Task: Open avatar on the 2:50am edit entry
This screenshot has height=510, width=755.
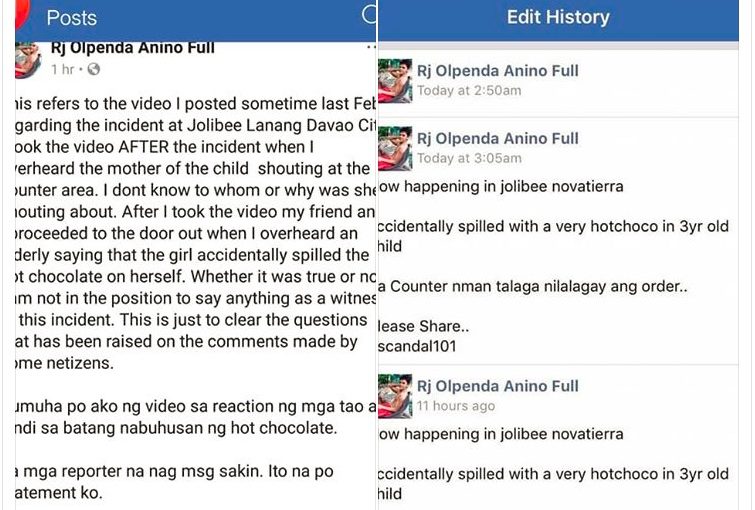Action: point(395,81)
